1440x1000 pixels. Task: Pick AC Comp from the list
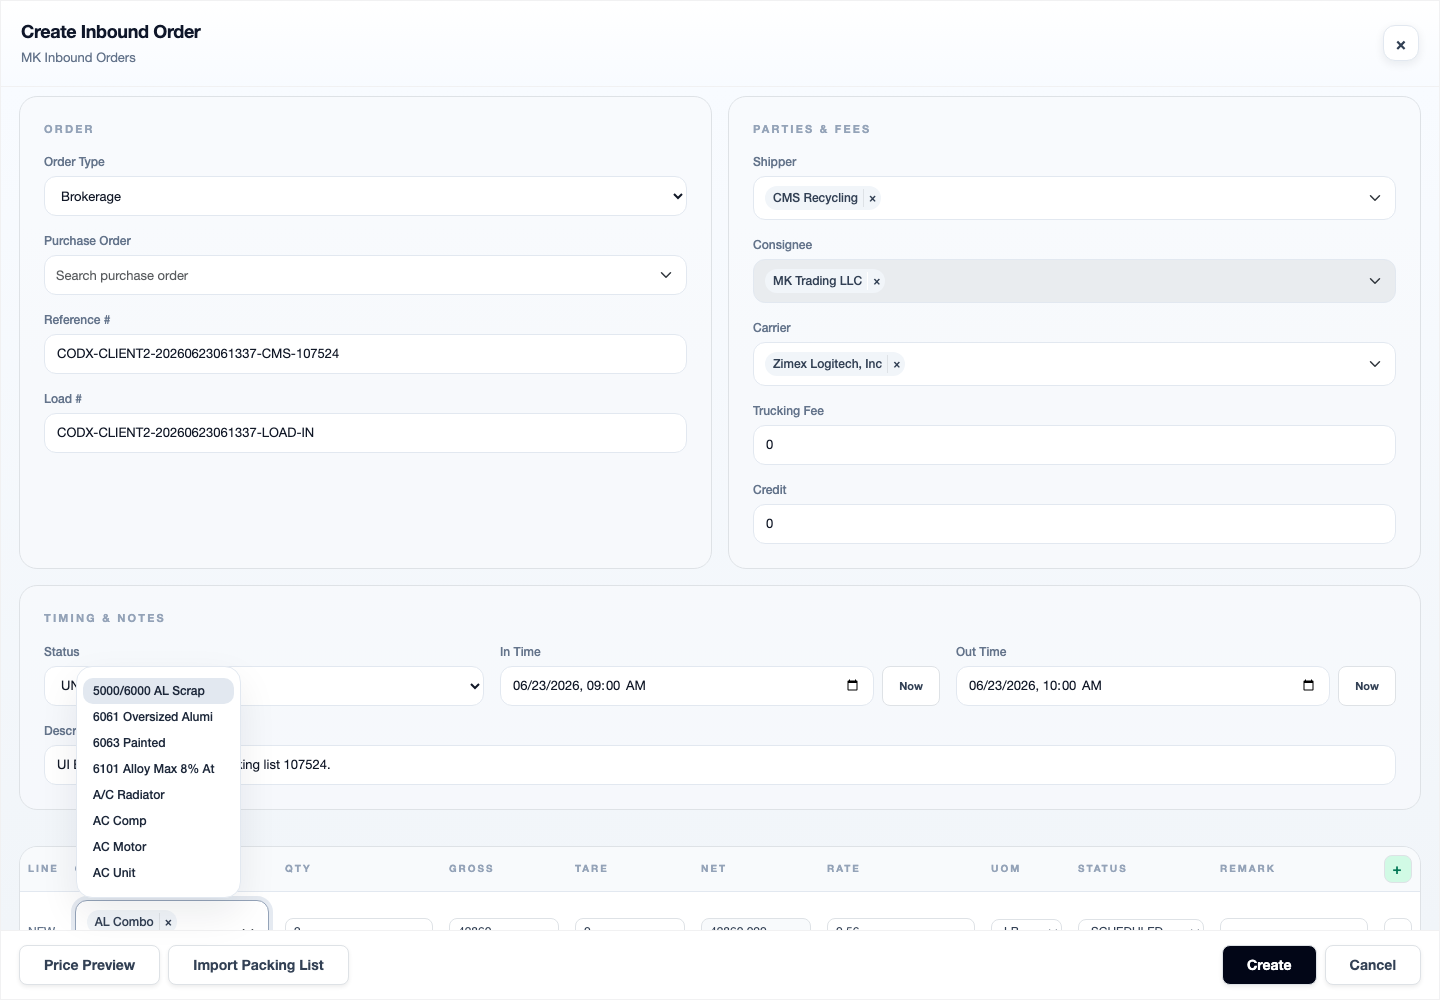click(158, 821)
